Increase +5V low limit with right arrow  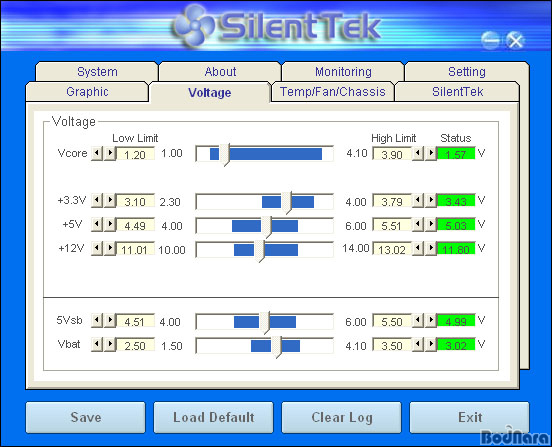point(110,225)
